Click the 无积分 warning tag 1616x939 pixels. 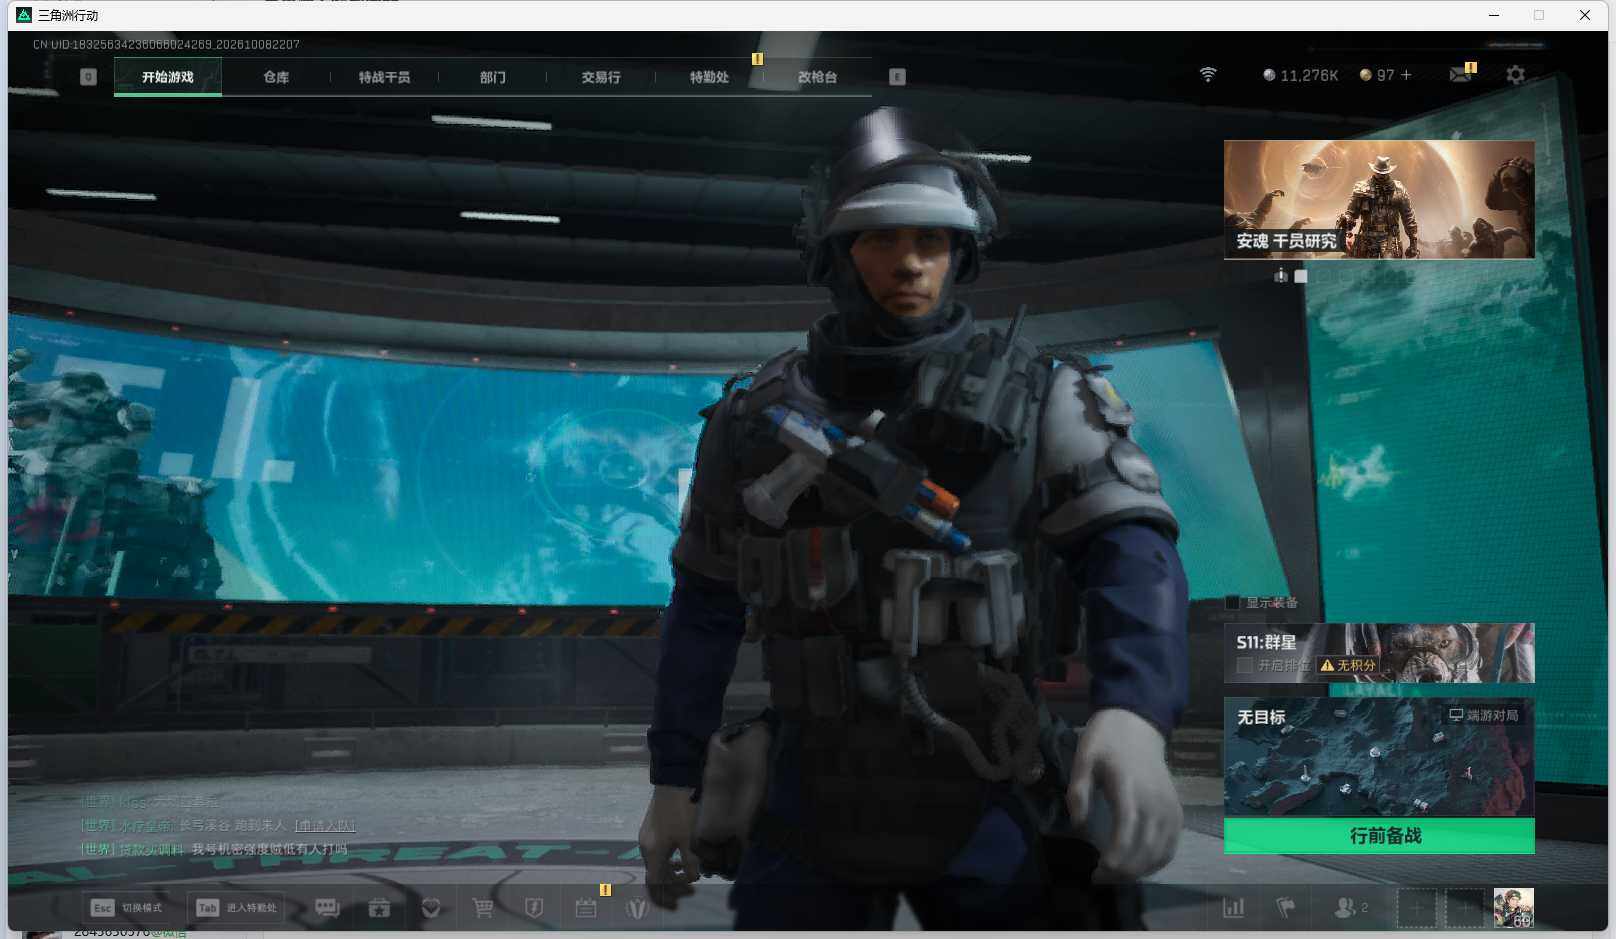[1348, 665]
